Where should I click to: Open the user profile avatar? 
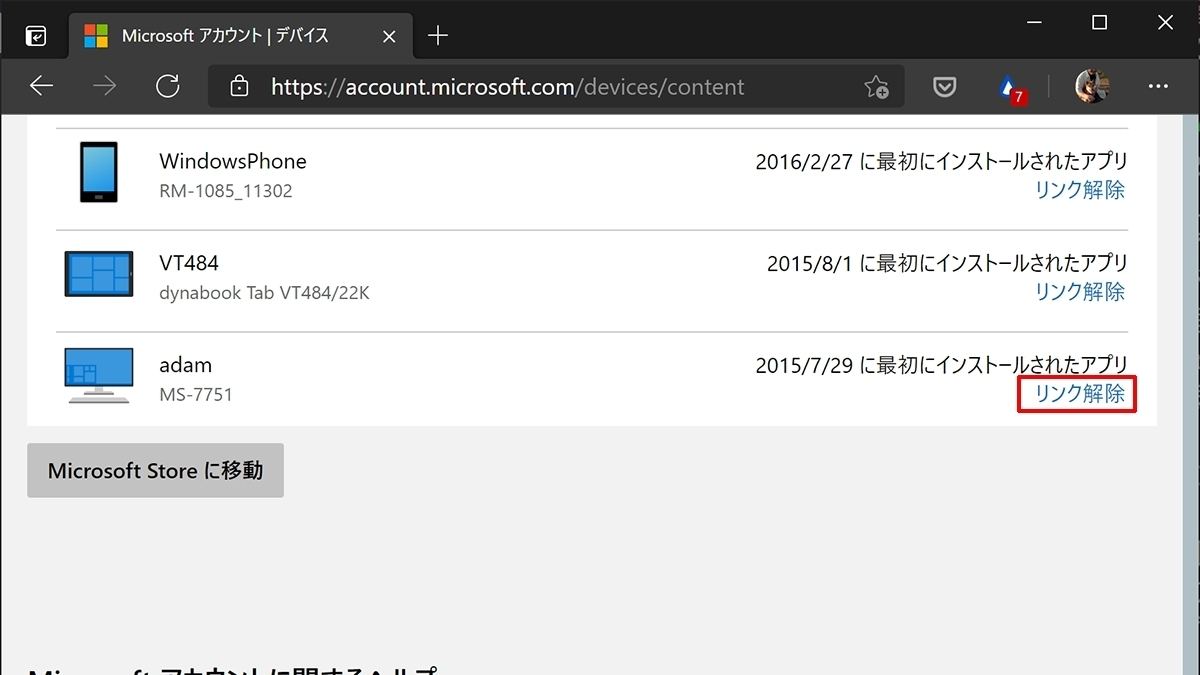point(1092,86)
